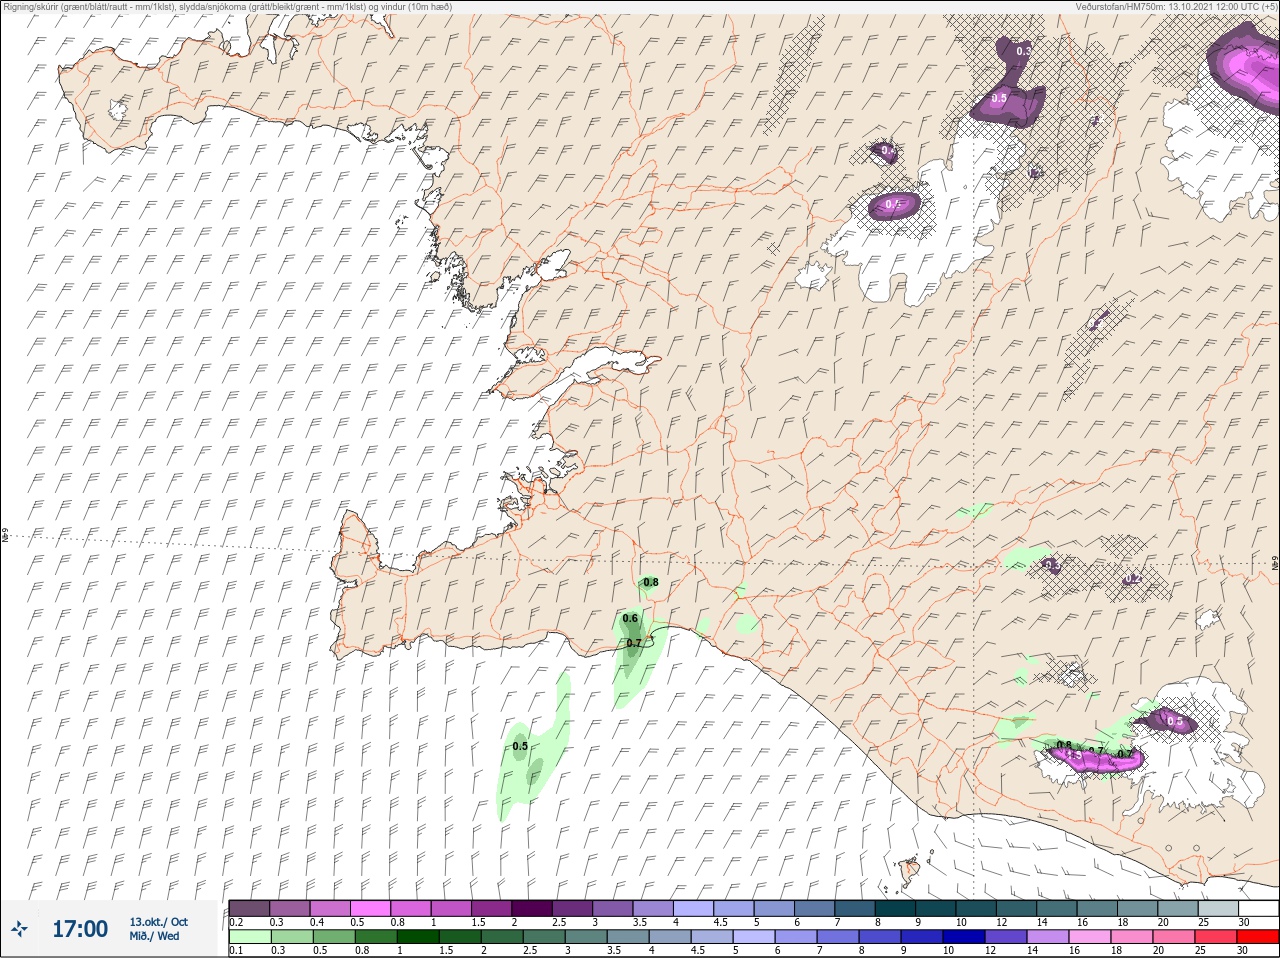Select the bright pink 0.5 swatch in snow legend

(x=370, y=908)
